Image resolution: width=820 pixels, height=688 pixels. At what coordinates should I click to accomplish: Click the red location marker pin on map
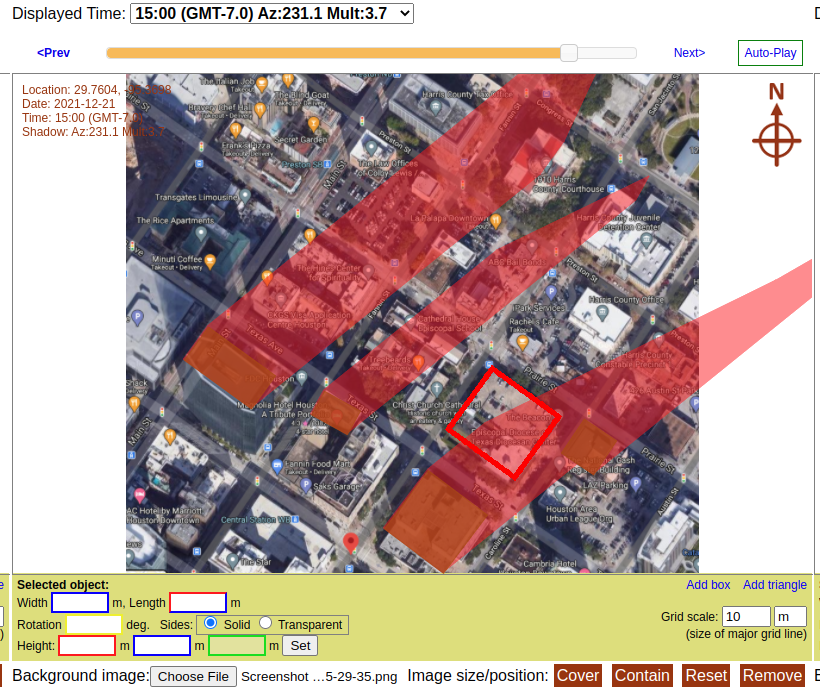pos(350,543)
